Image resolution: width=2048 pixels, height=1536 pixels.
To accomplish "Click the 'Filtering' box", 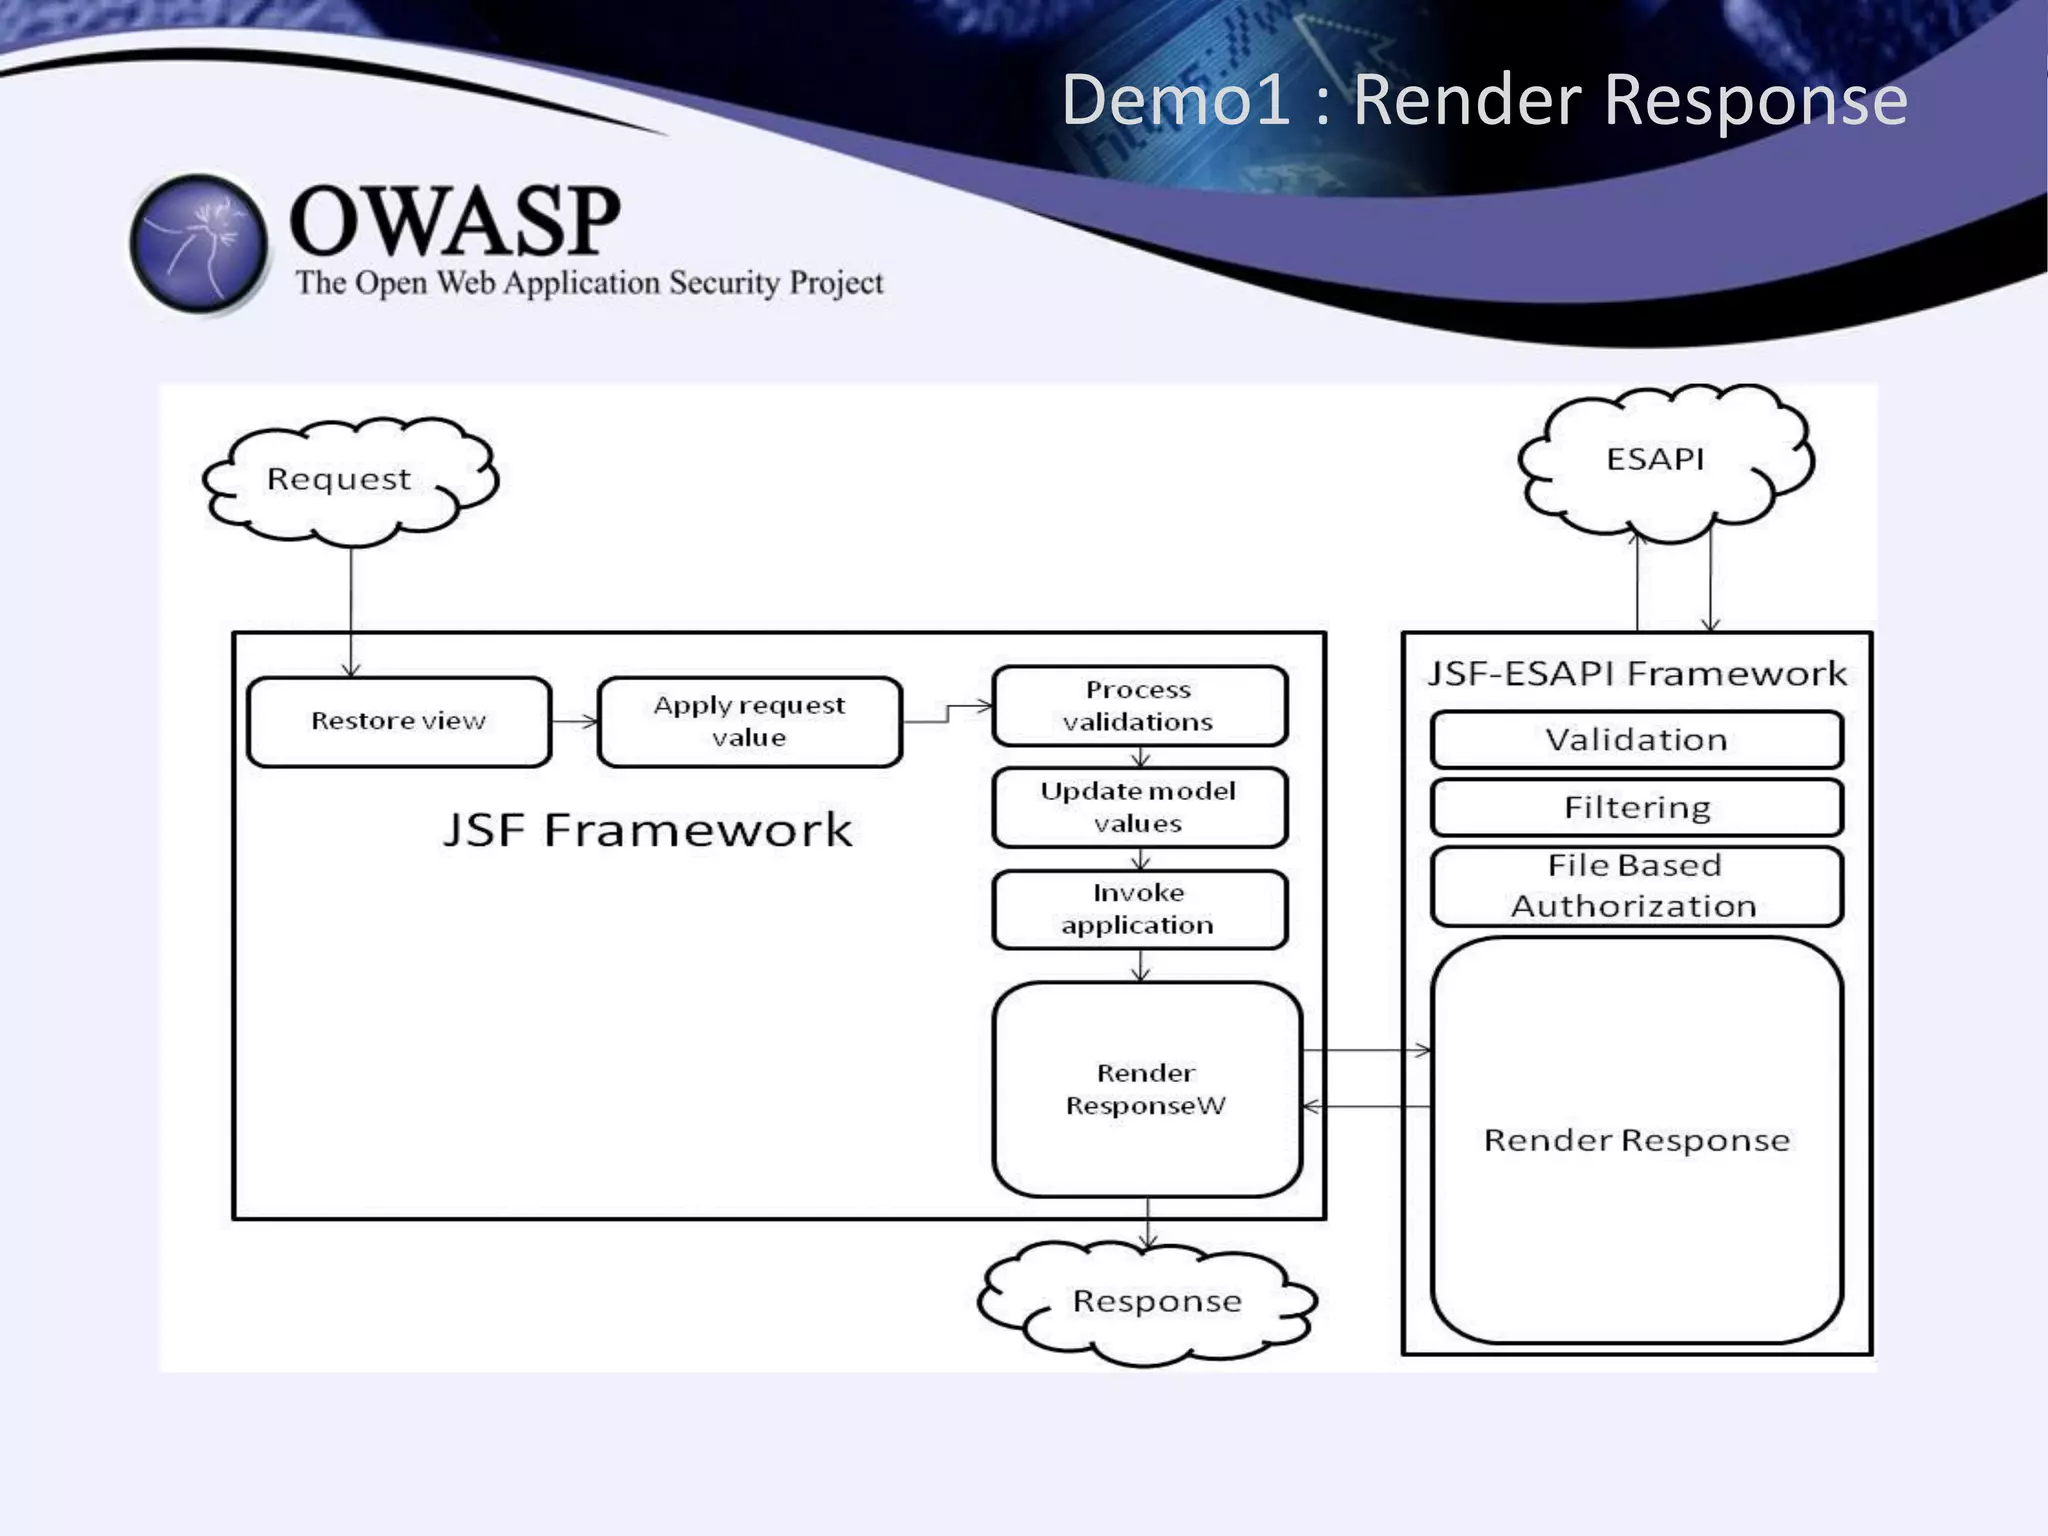I will 1637,808.
